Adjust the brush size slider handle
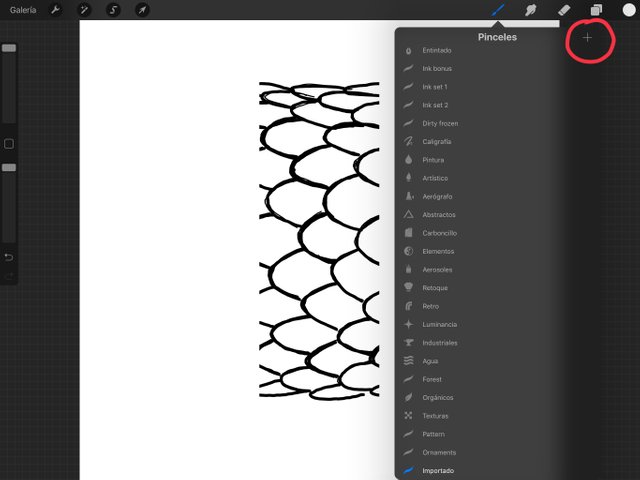 (9, 48)
